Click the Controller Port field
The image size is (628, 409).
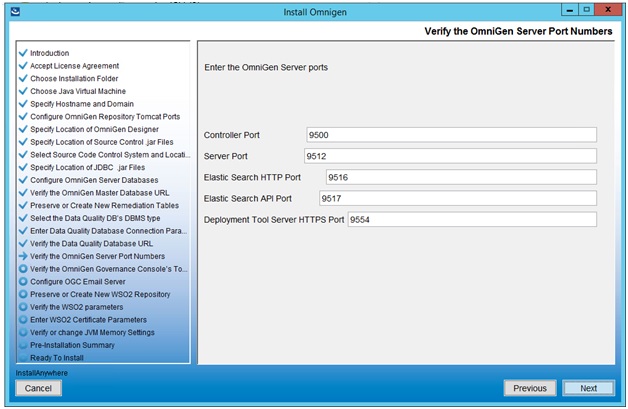(451, 135)
